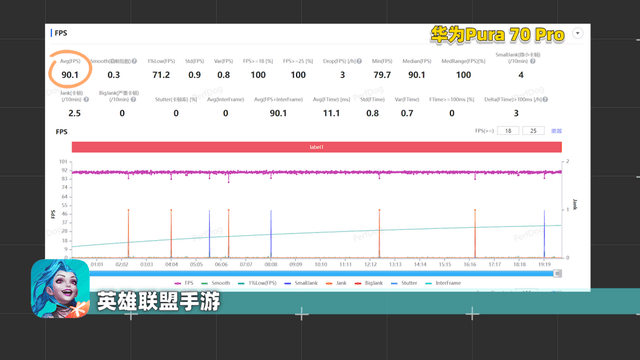Toggle the SmallJank legend entry
The image size is (640, 360).
[301, 283]
